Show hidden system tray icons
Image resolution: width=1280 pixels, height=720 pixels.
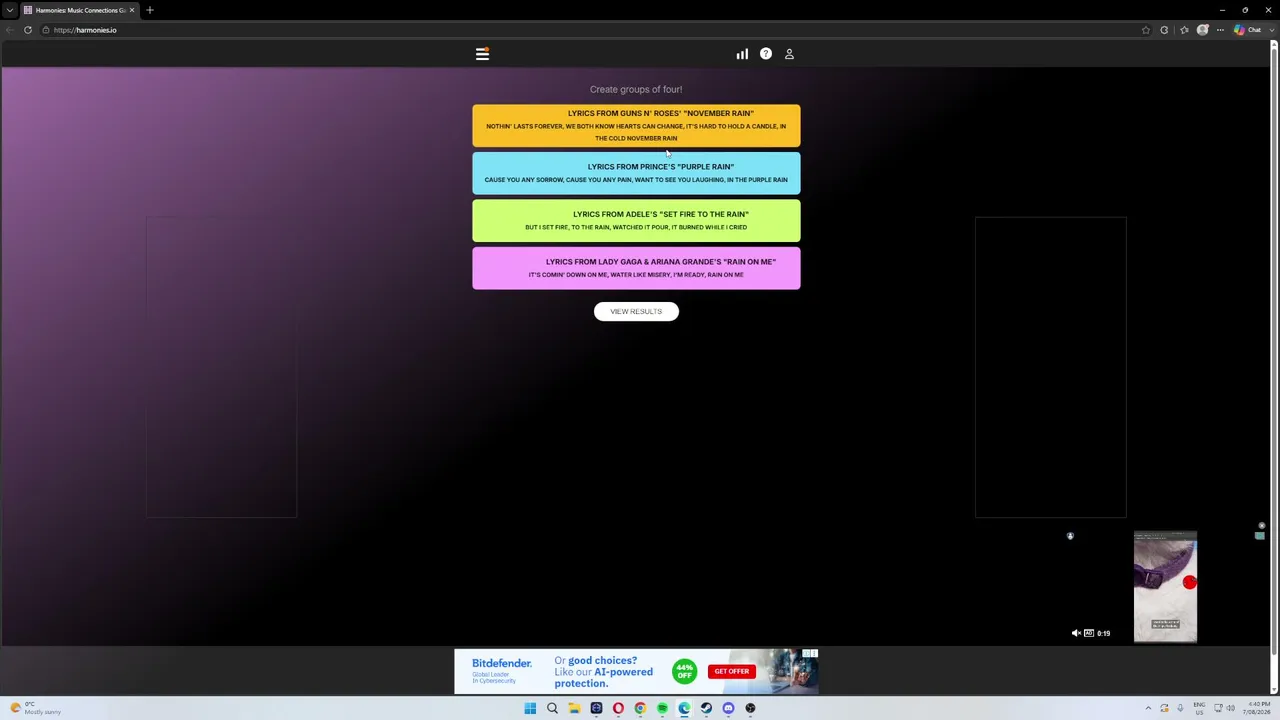point(1148,708)
